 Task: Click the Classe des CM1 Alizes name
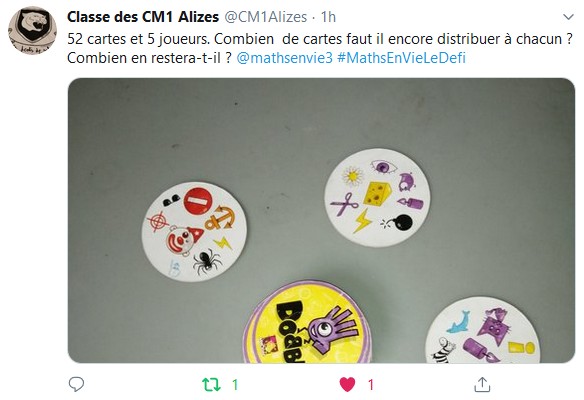tap(143, 17)
